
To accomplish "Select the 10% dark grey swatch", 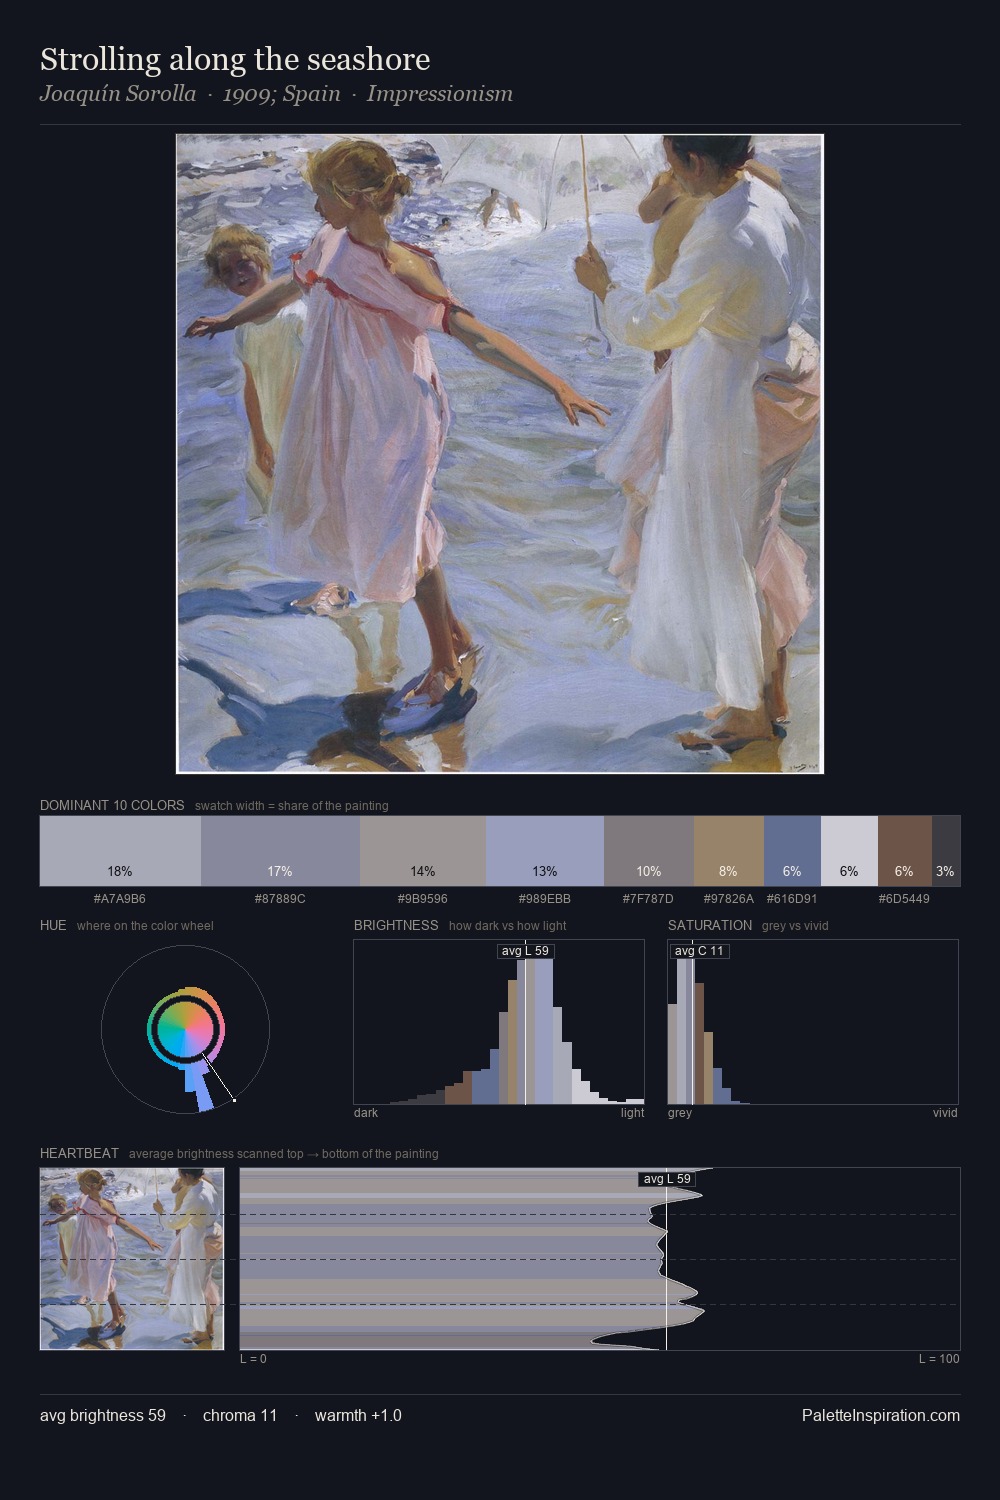I will click(x=649, y=851).
